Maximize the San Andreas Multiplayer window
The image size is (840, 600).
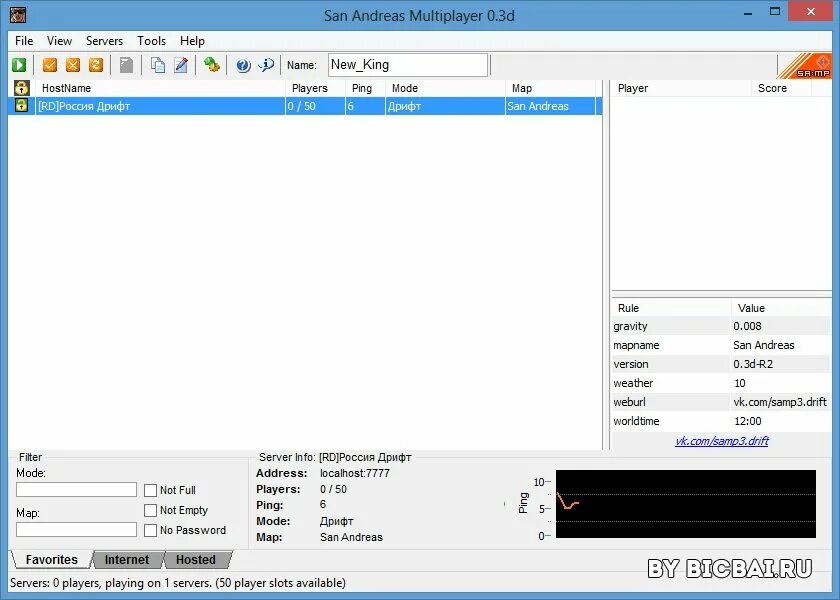click(x=775, y=12)
